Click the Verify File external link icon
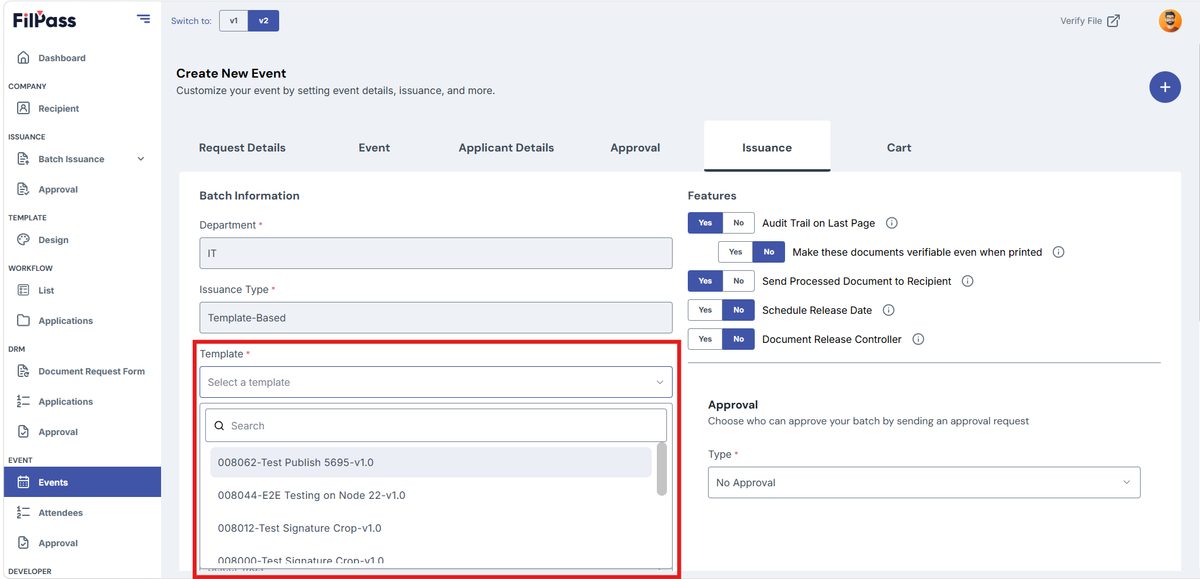 point(1113,20)
